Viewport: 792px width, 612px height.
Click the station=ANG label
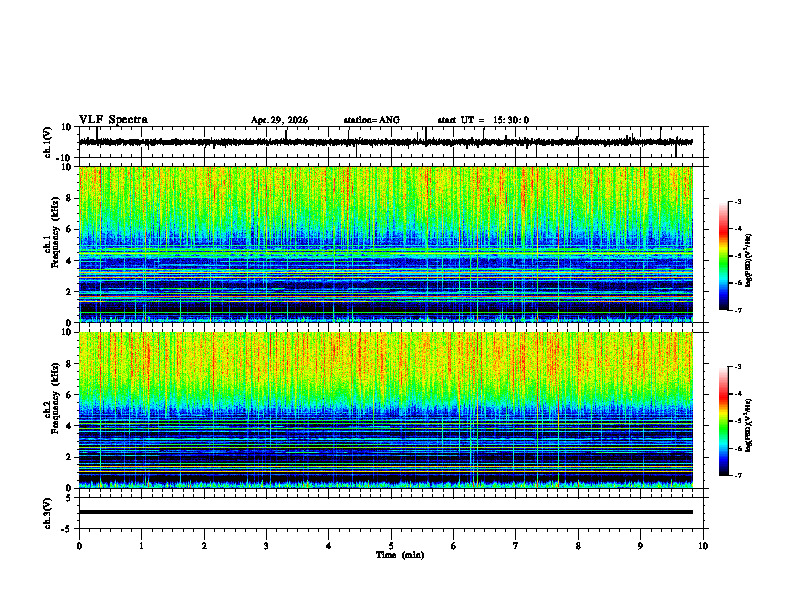(372, 120)
